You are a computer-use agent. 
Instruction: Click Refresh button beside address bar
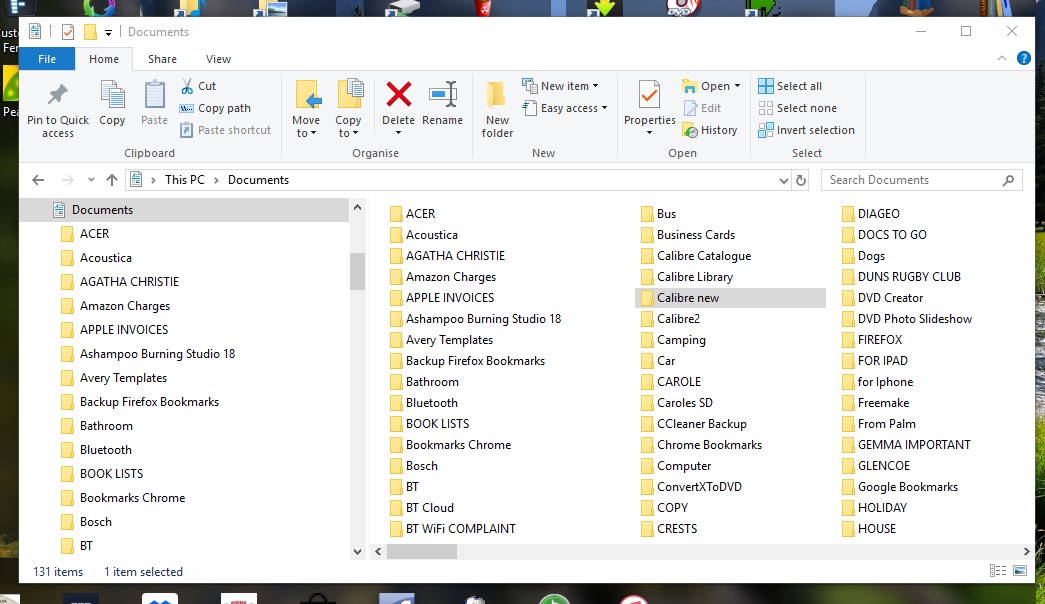[801, 180]
